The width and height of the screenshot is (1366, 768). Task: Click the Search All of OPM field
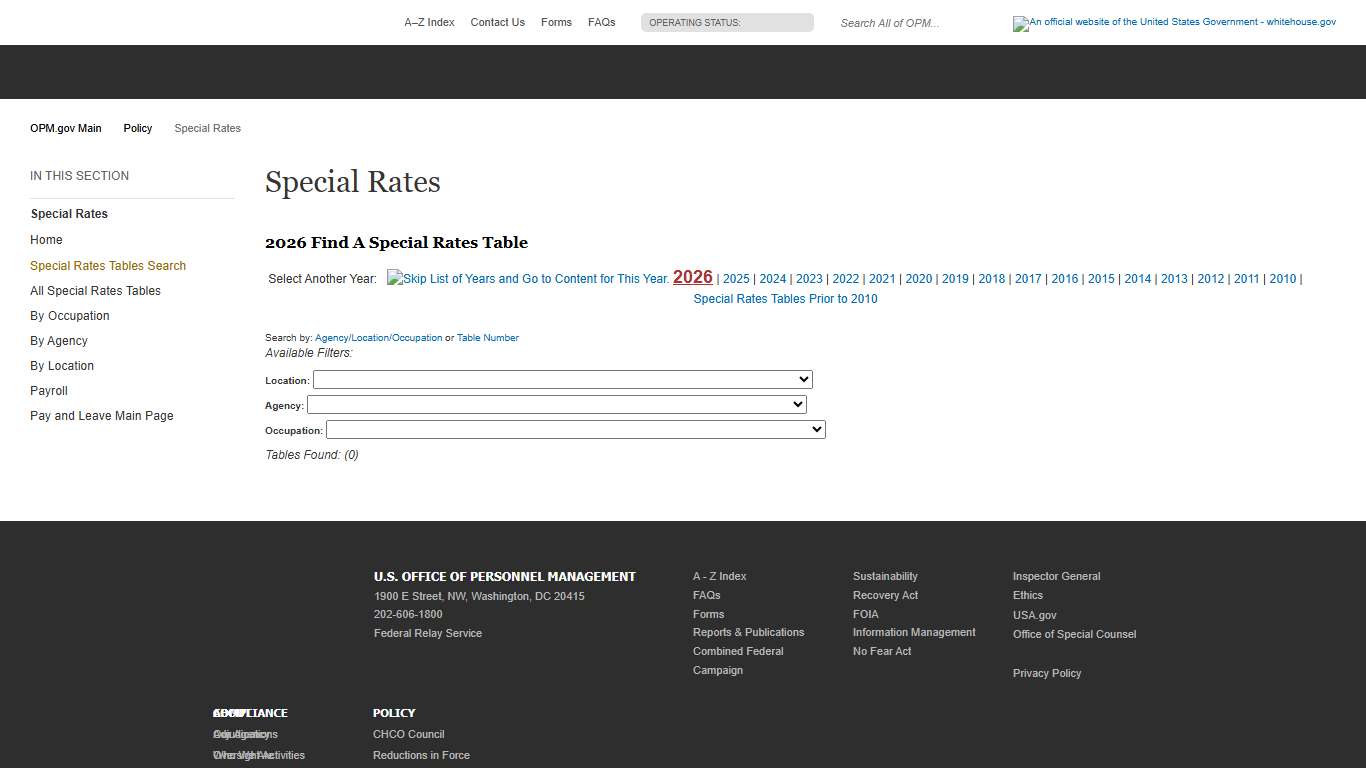(x=889, y=23)
